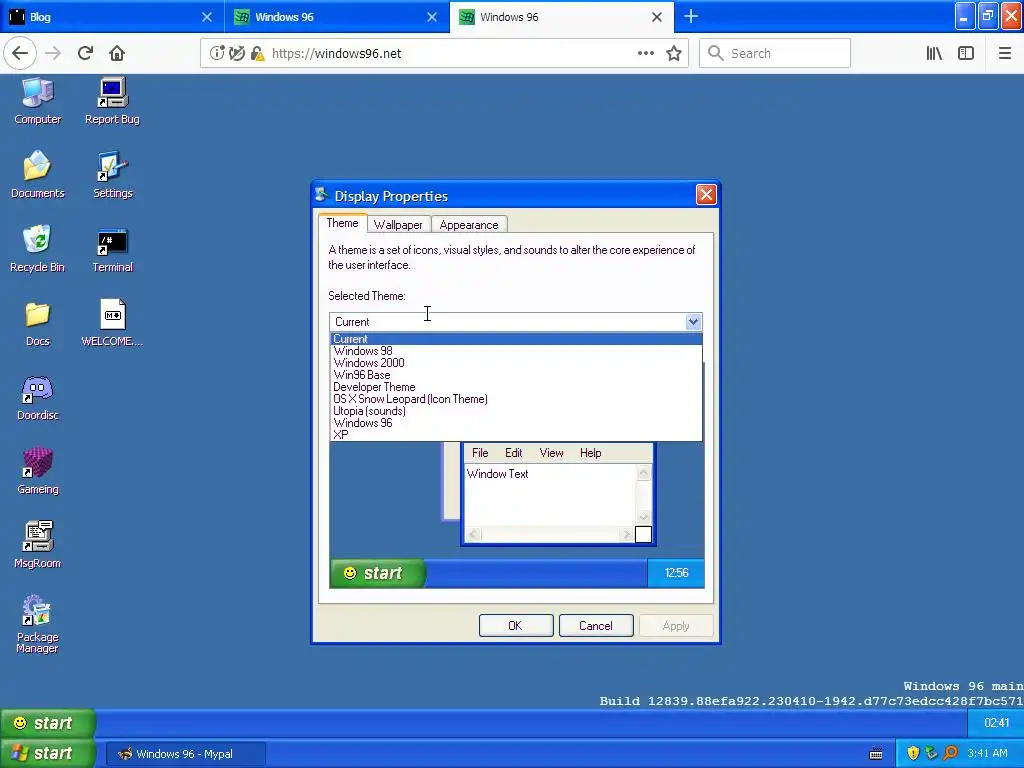The height and width of the screenshot is (768, 1024).
Task: Choose the XP theme option
Action: (516, 434)
